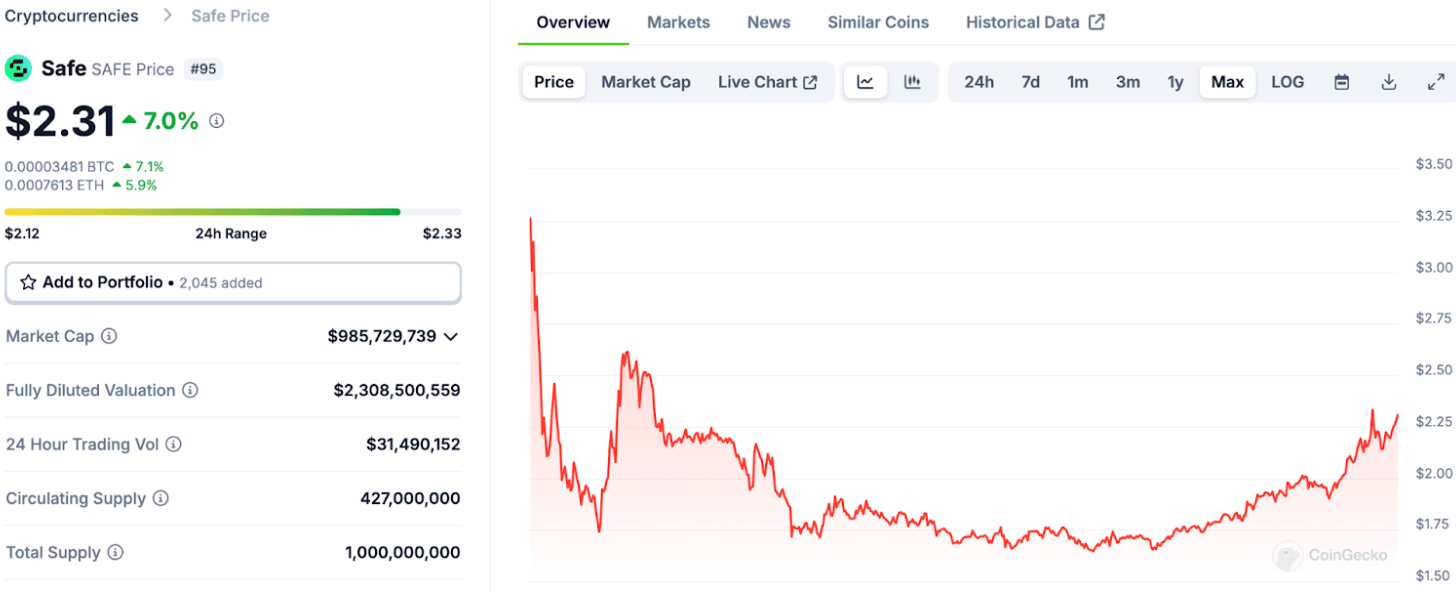Click the Market Cap info icon
This screenshot has height=592, width=1456.
(109, 336)
